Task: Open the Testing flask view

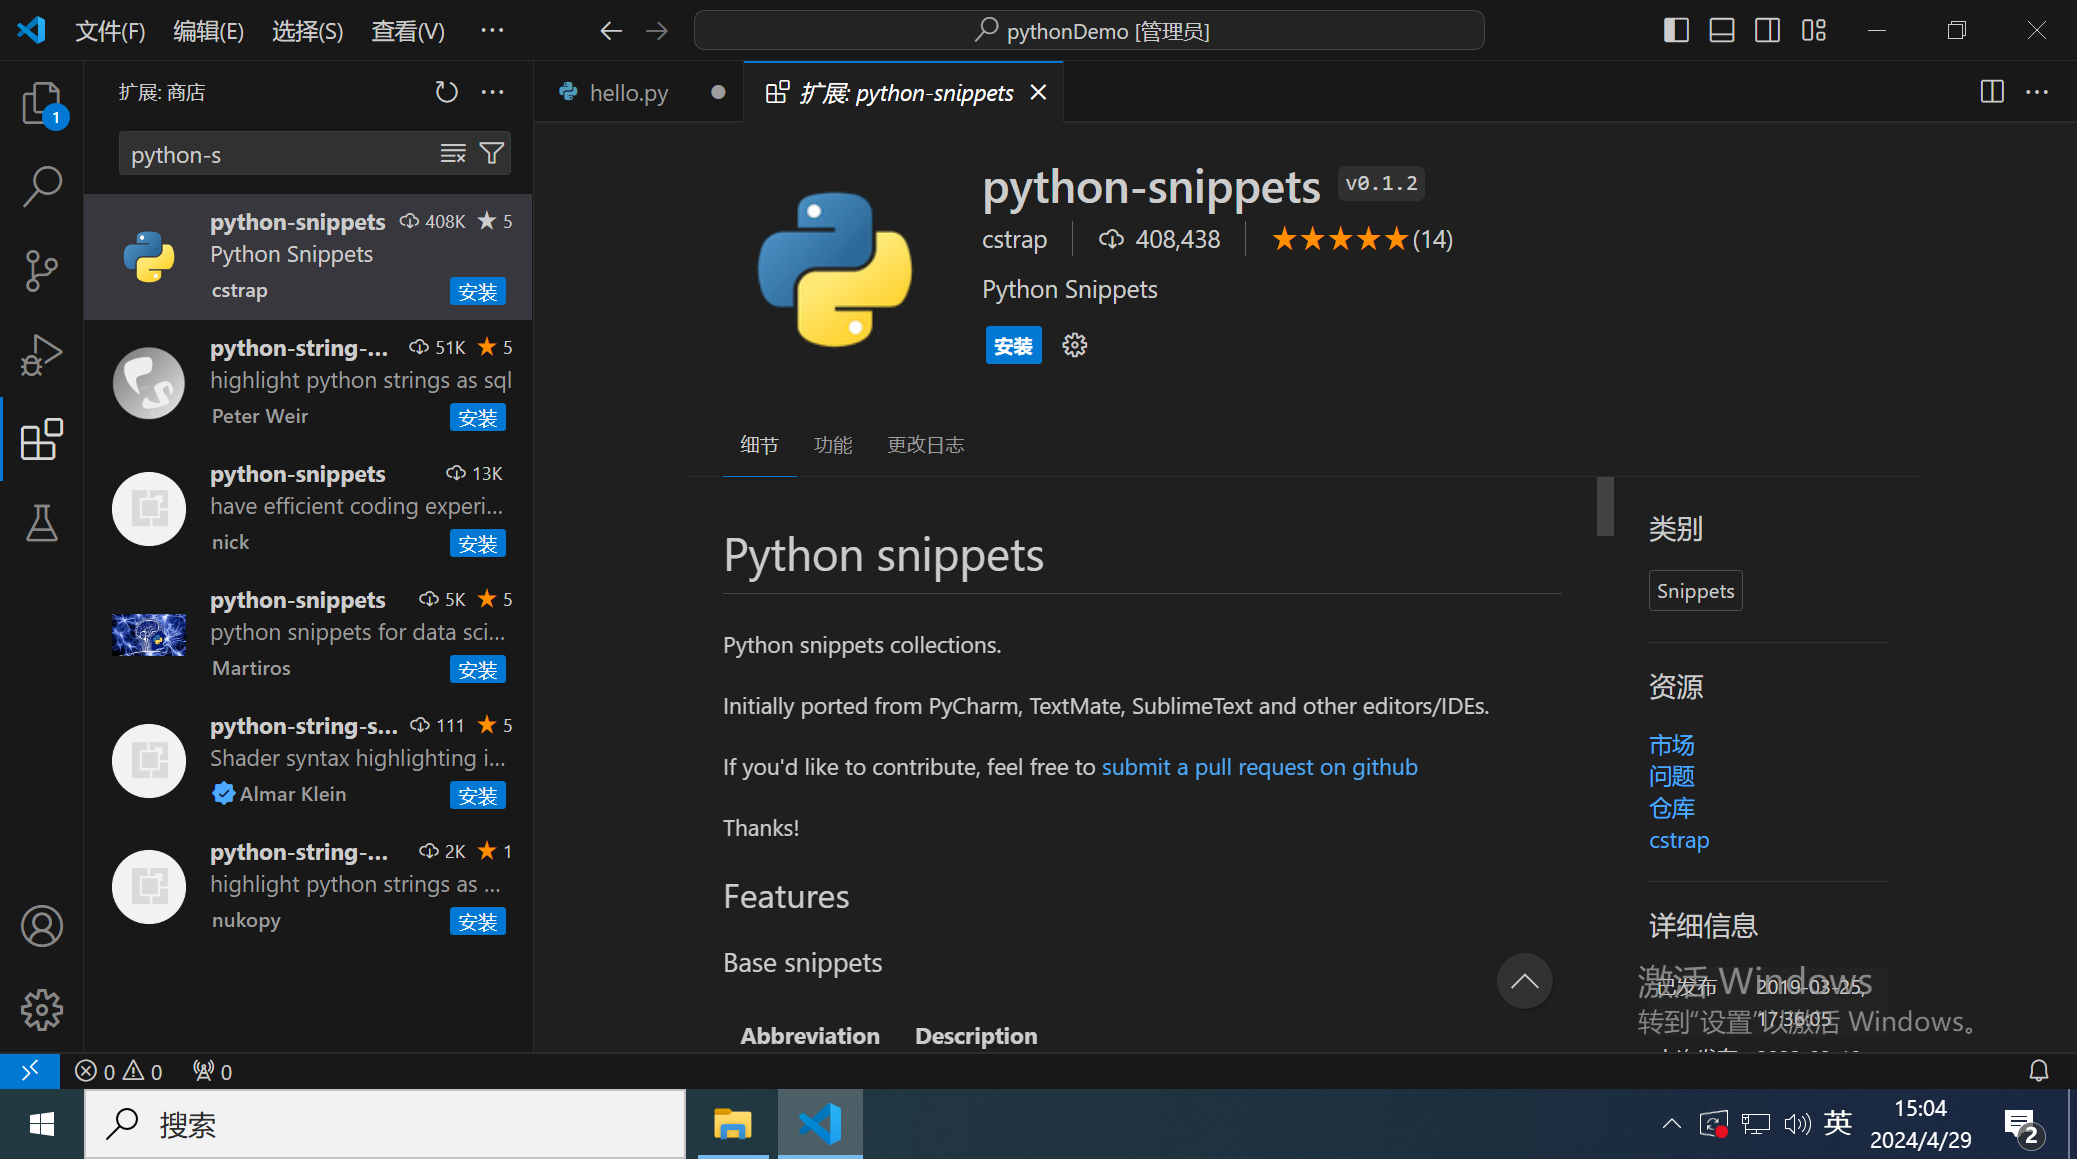Action: point(42,522)
